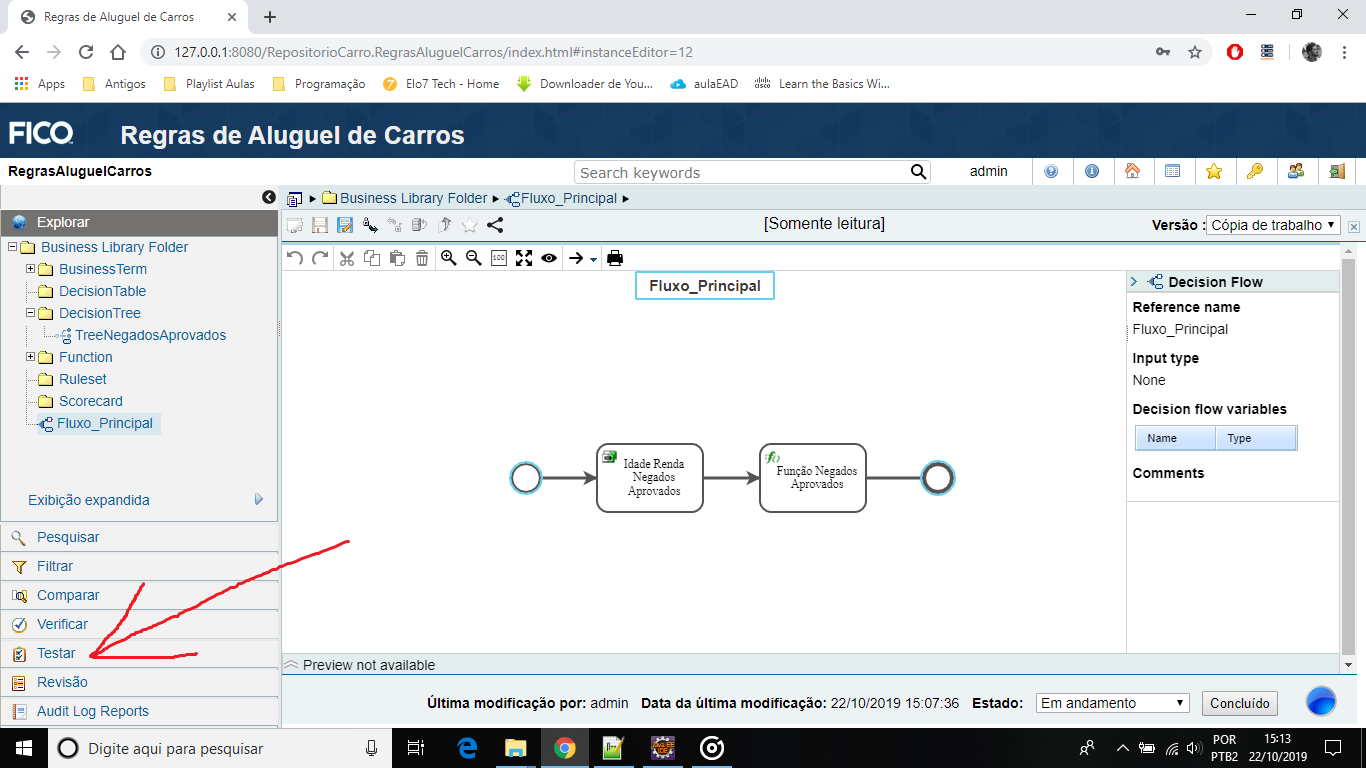The width and height of the screenshot is (1366, 768).
Task: Print the Fluxo_Principal decision flow
Action: point(613,257)
